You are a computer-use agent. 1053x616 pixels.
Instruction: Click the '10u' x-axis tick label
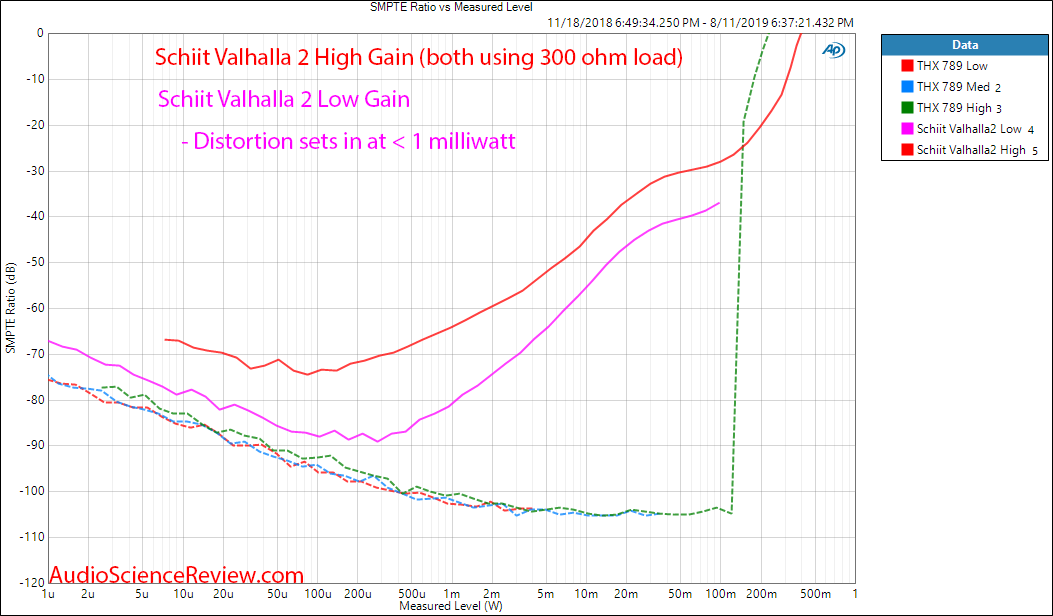tap(183, 595)
